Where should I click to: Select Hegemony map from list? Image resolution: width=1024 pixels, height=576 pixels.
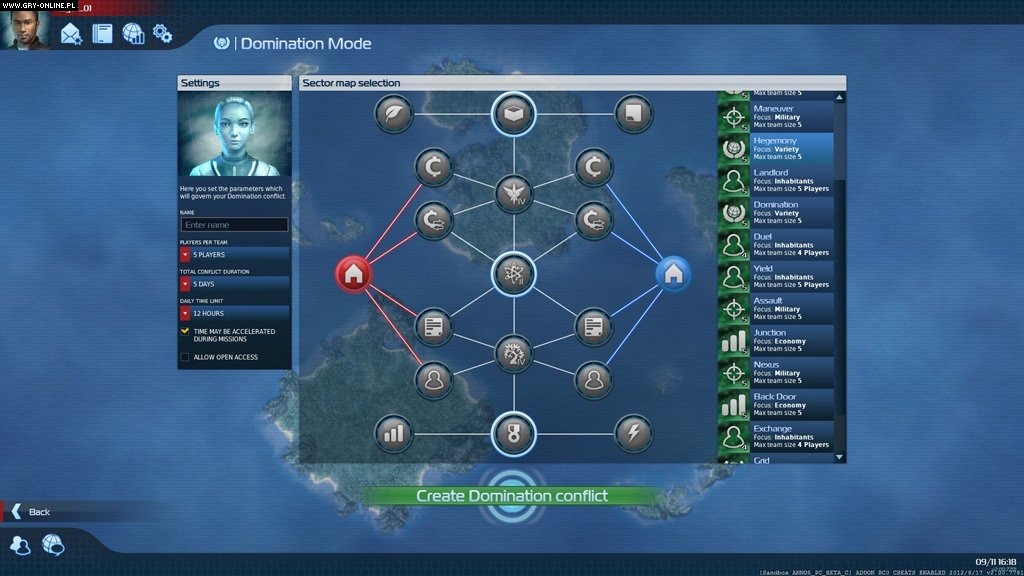tap(776, 149)
